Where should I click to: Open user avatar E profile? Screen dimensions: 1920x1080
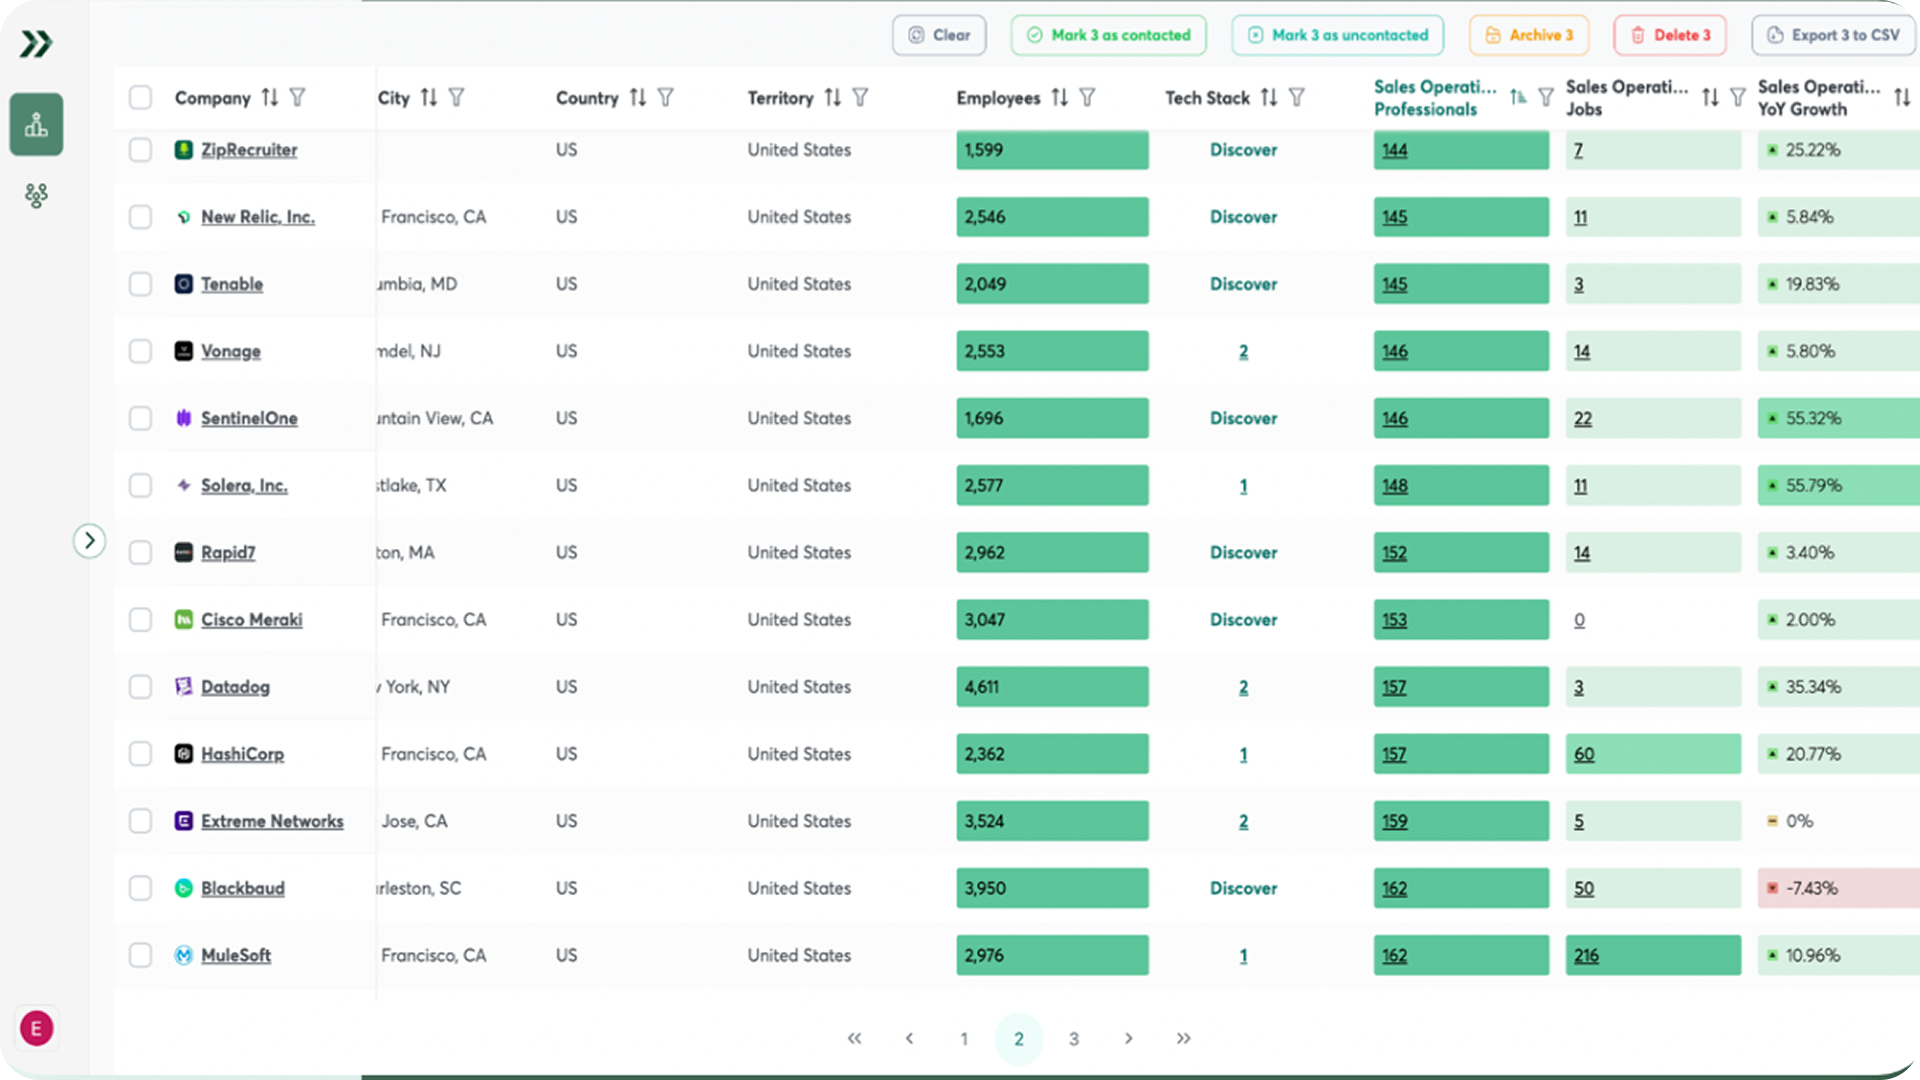[36, 1028]
